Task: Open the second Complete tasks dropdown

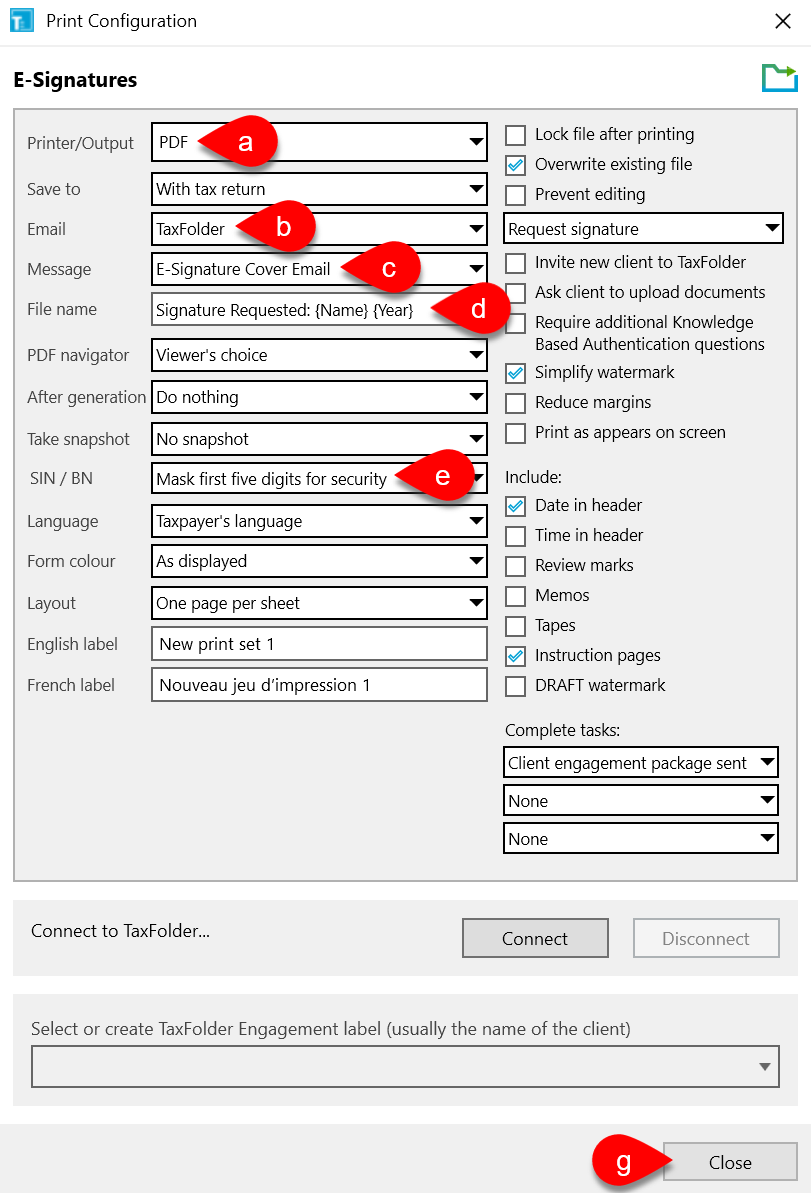Action: click(x=641, y=800)
